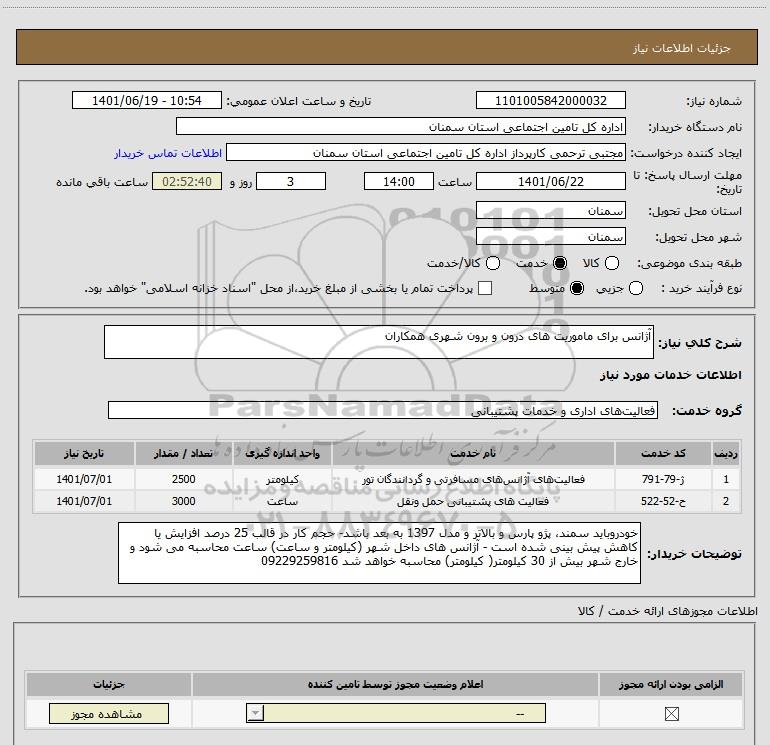Click the remaining time field 02:52:40

(187, 181)
